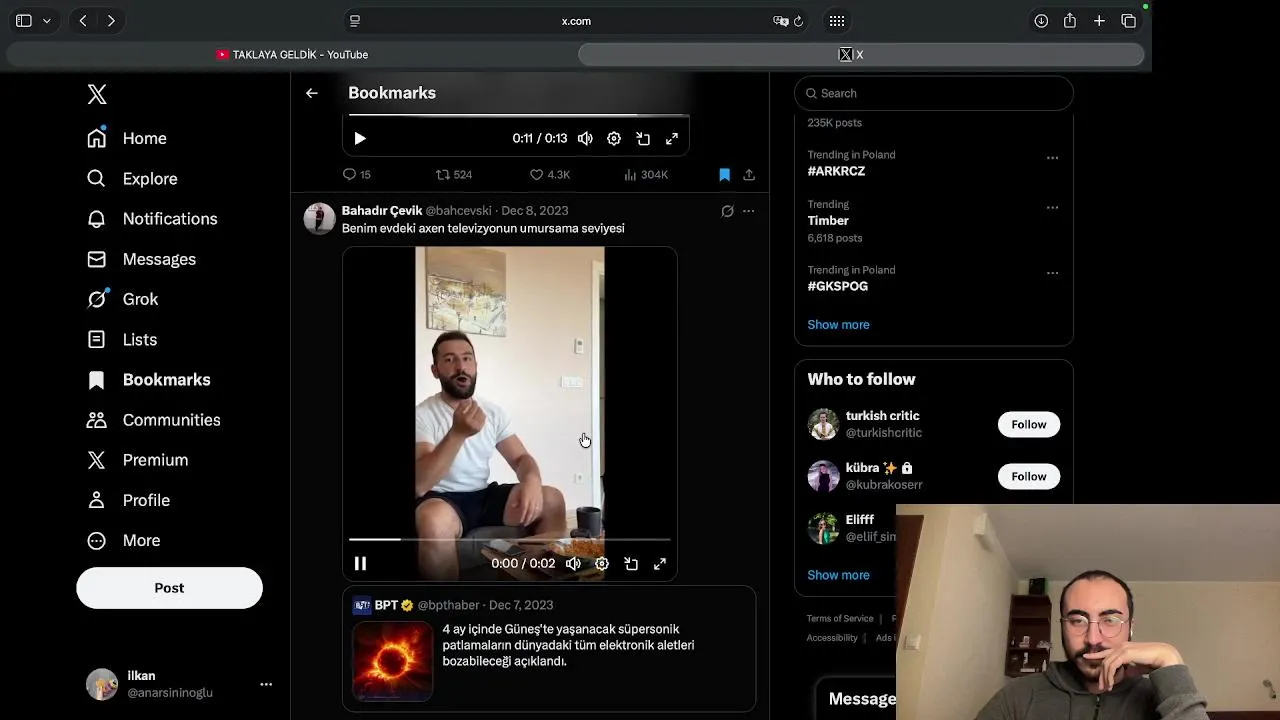1280x720 pixels.
Task: Switch to the X browser tab
Action: (861, 55)
